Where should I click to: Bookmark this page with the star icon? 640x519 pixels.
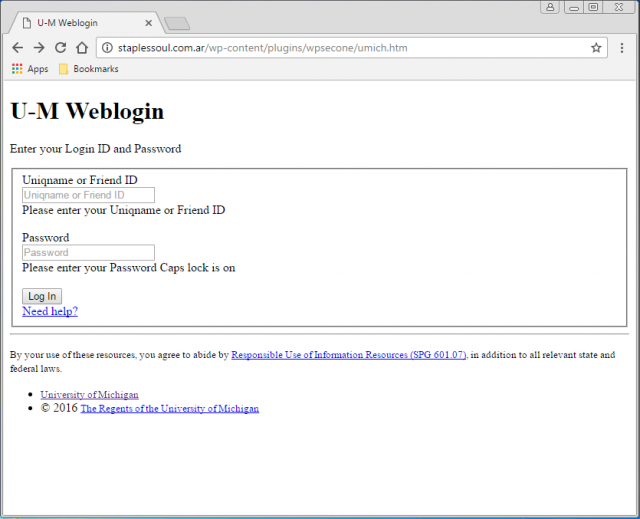(596, 48)
